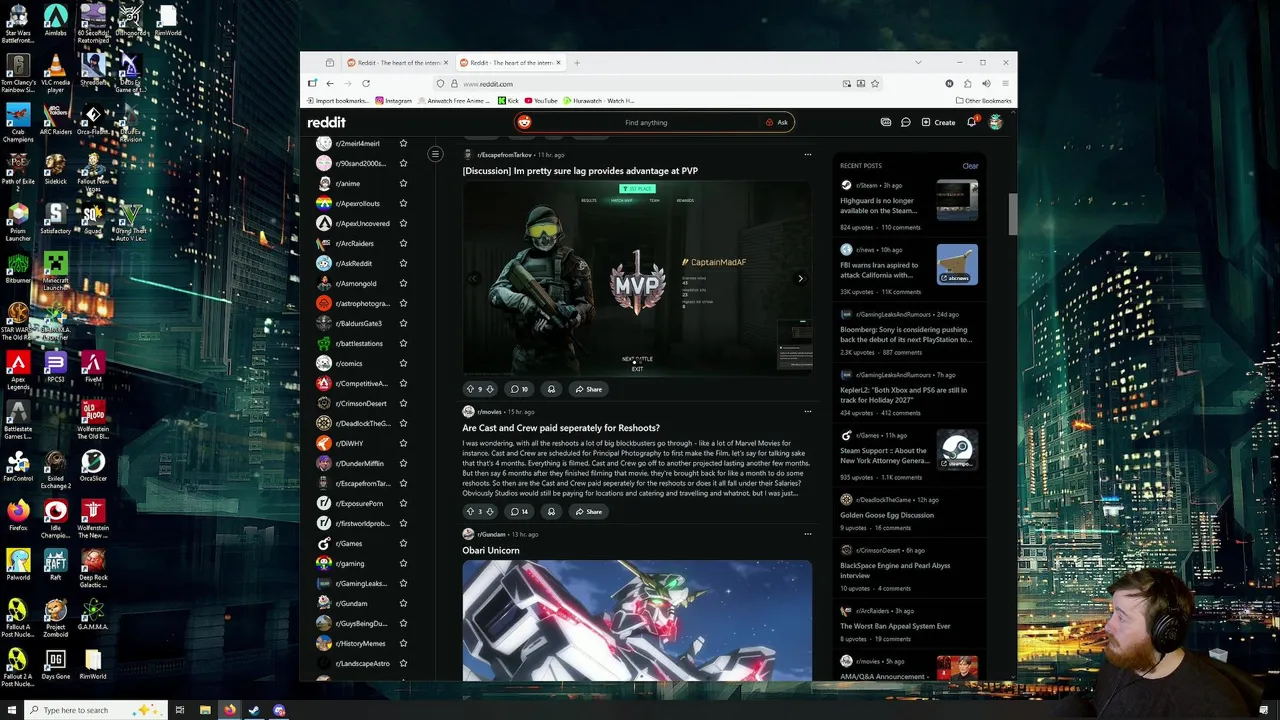Screen dimensions: 1280x720
Task: Click the taskbar search box
Action: tap(93, 710)
